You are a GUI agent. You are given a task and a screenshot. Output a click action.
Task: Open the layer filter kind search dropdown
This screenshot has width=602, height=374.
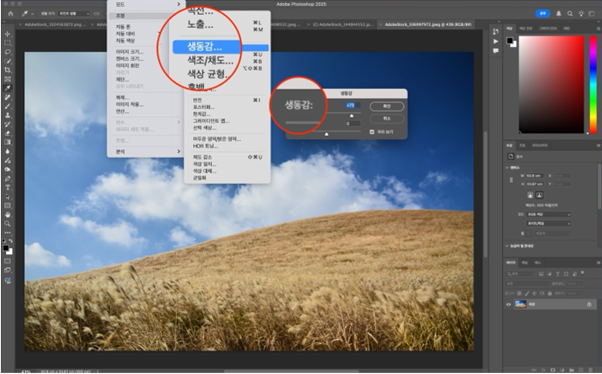520,274
